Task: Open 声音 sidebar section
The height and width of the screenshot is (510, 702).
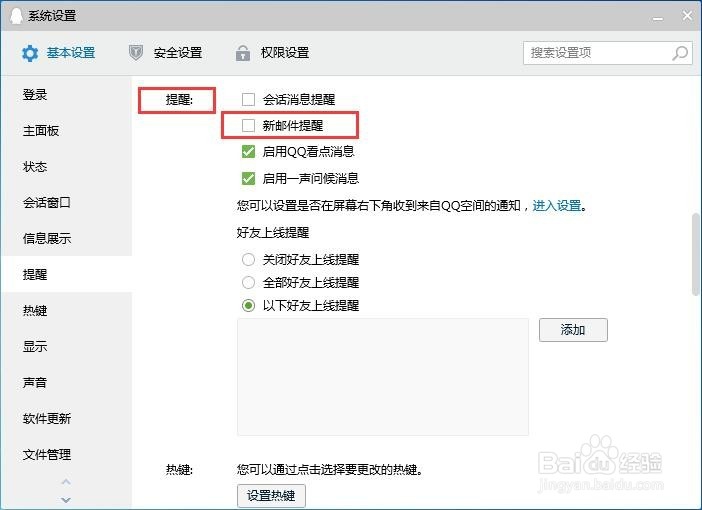Action: pyautogui.click(x=66, y=382)
